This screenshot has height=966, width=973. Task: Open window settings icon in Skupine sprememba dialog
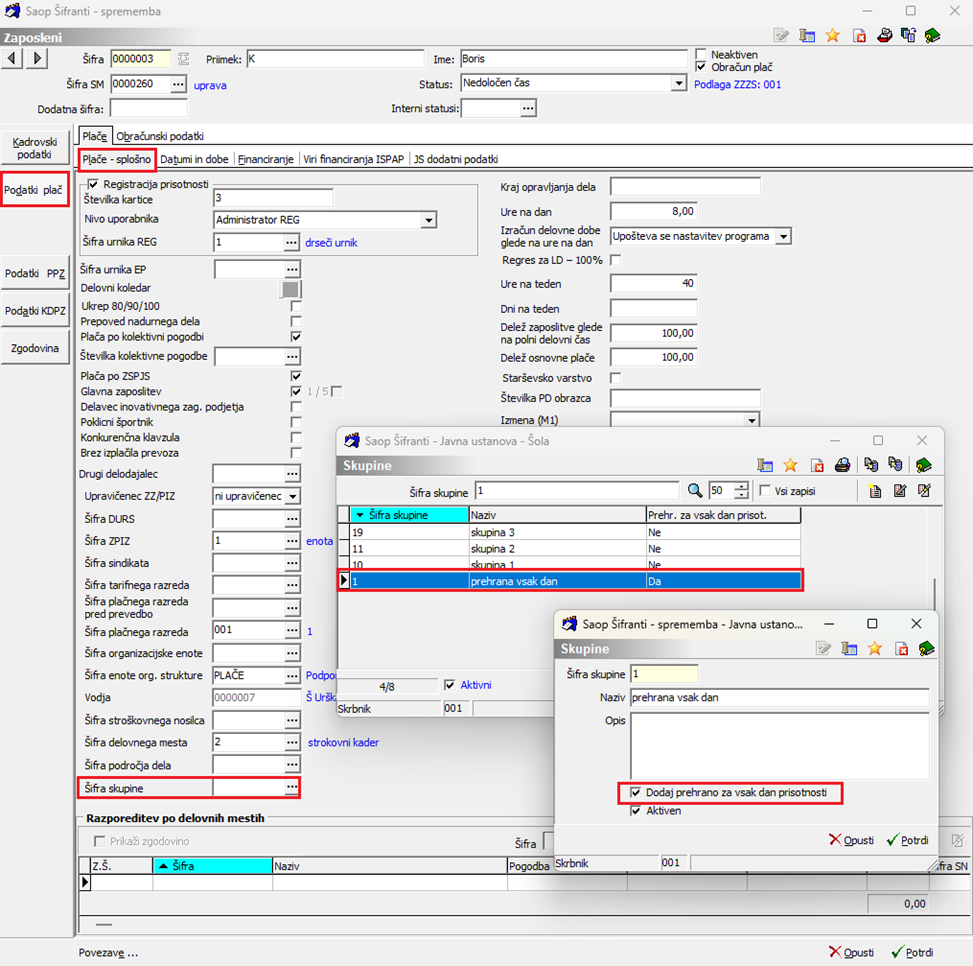click(x=850, y=649)
